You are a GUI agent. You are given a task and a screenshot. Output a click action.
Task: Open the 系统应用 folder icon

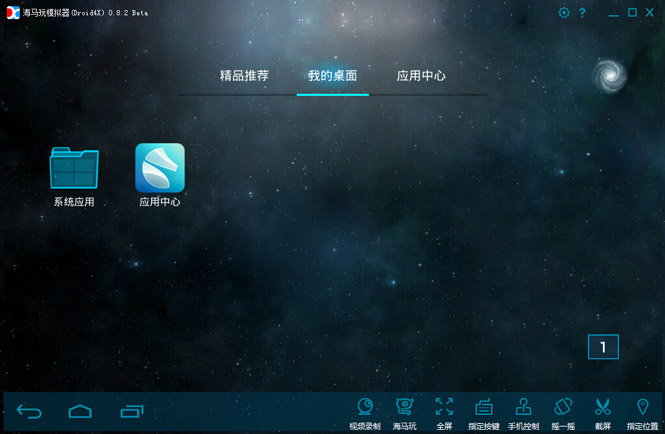pos(74,168)
